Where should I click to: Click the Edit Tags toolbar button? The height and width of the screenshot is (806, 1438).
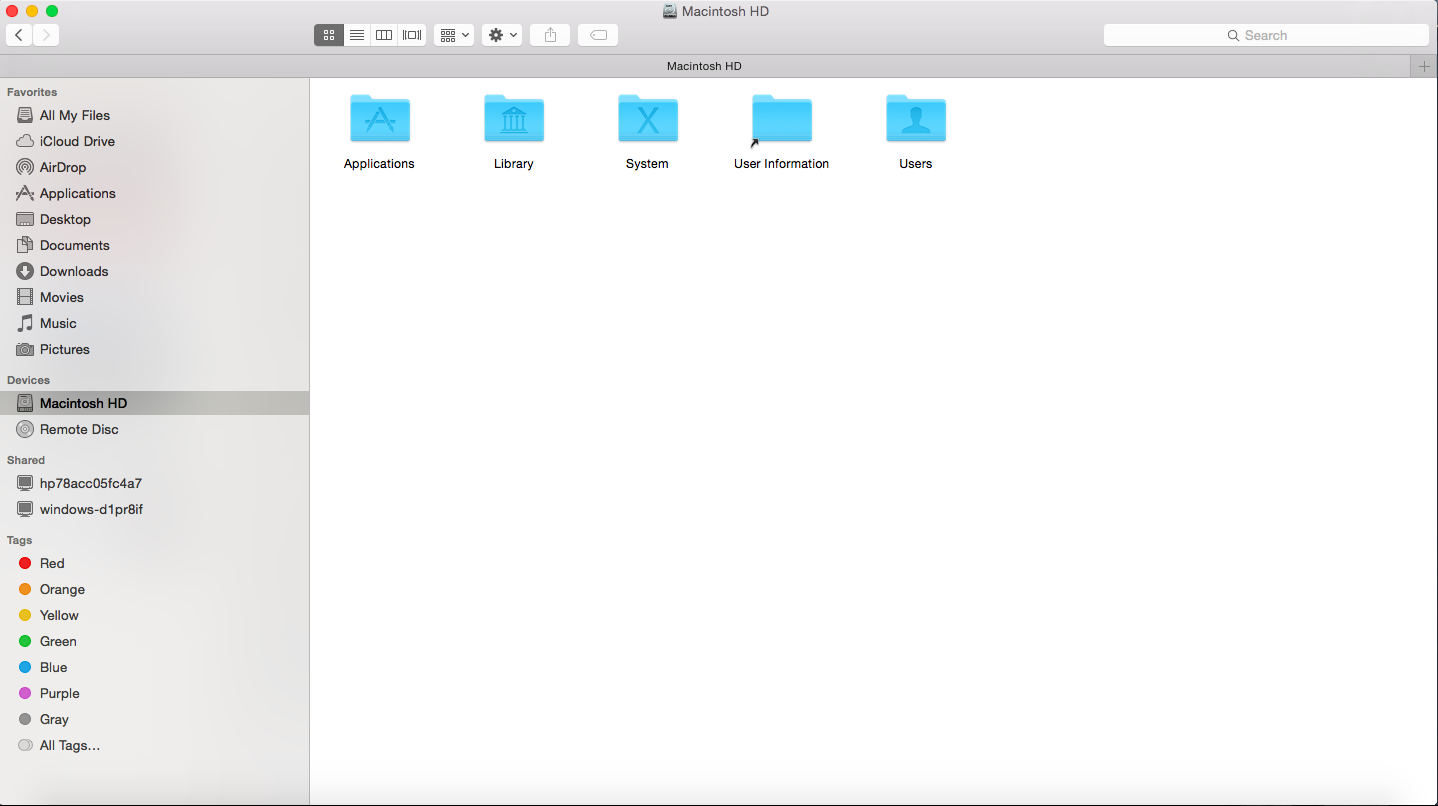coord(598,35)
